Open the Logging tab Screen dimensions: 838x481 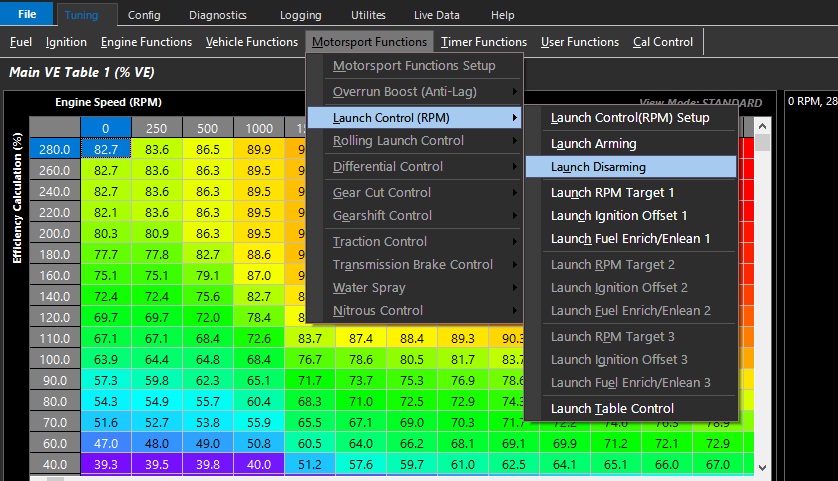[x=300, y=15]
